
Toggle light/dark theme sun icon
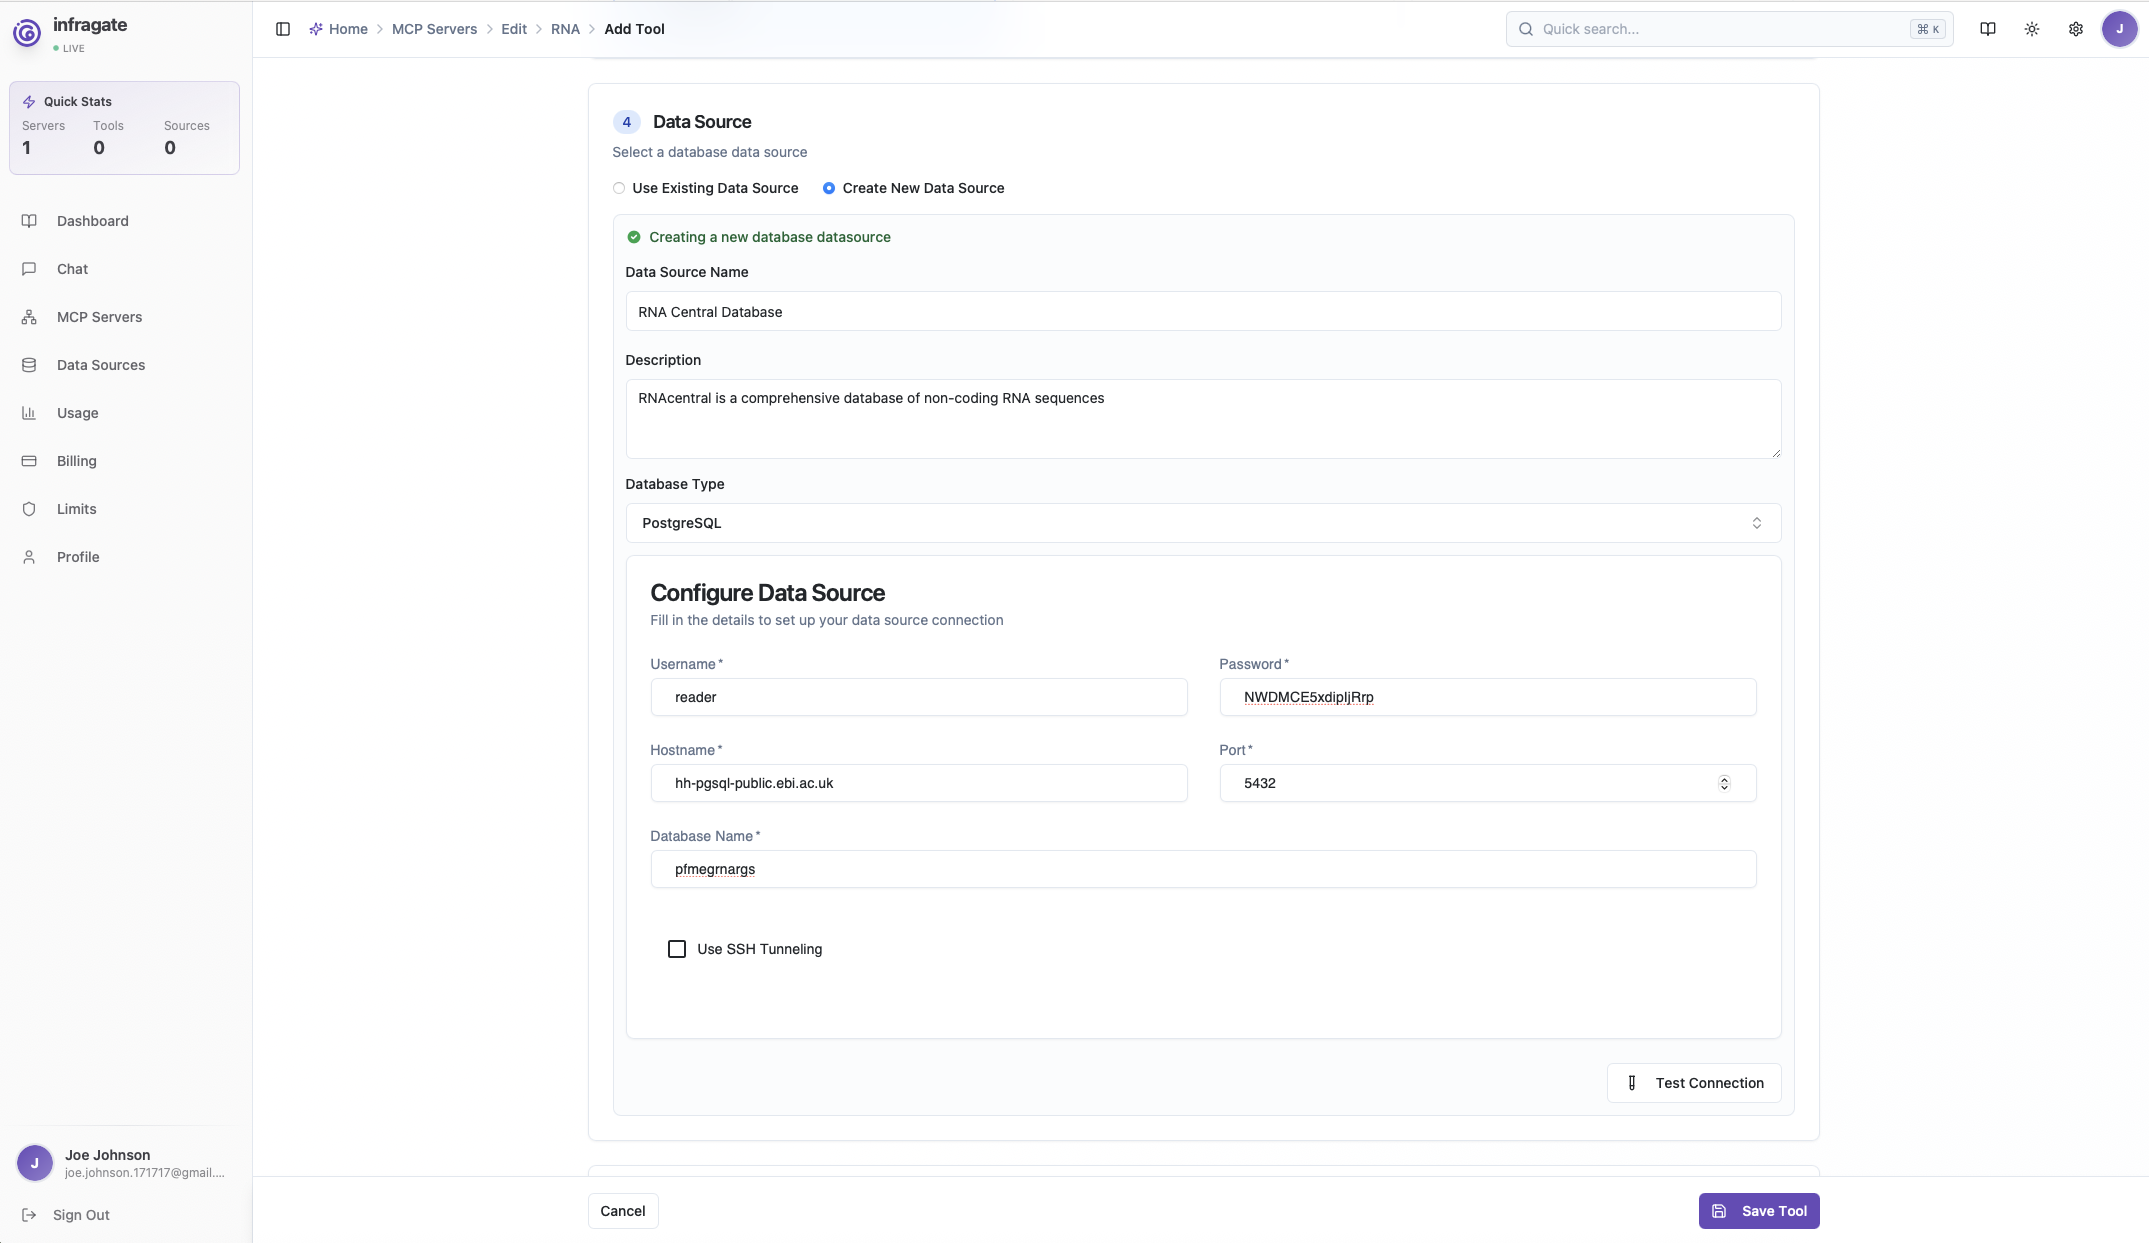2032,29
